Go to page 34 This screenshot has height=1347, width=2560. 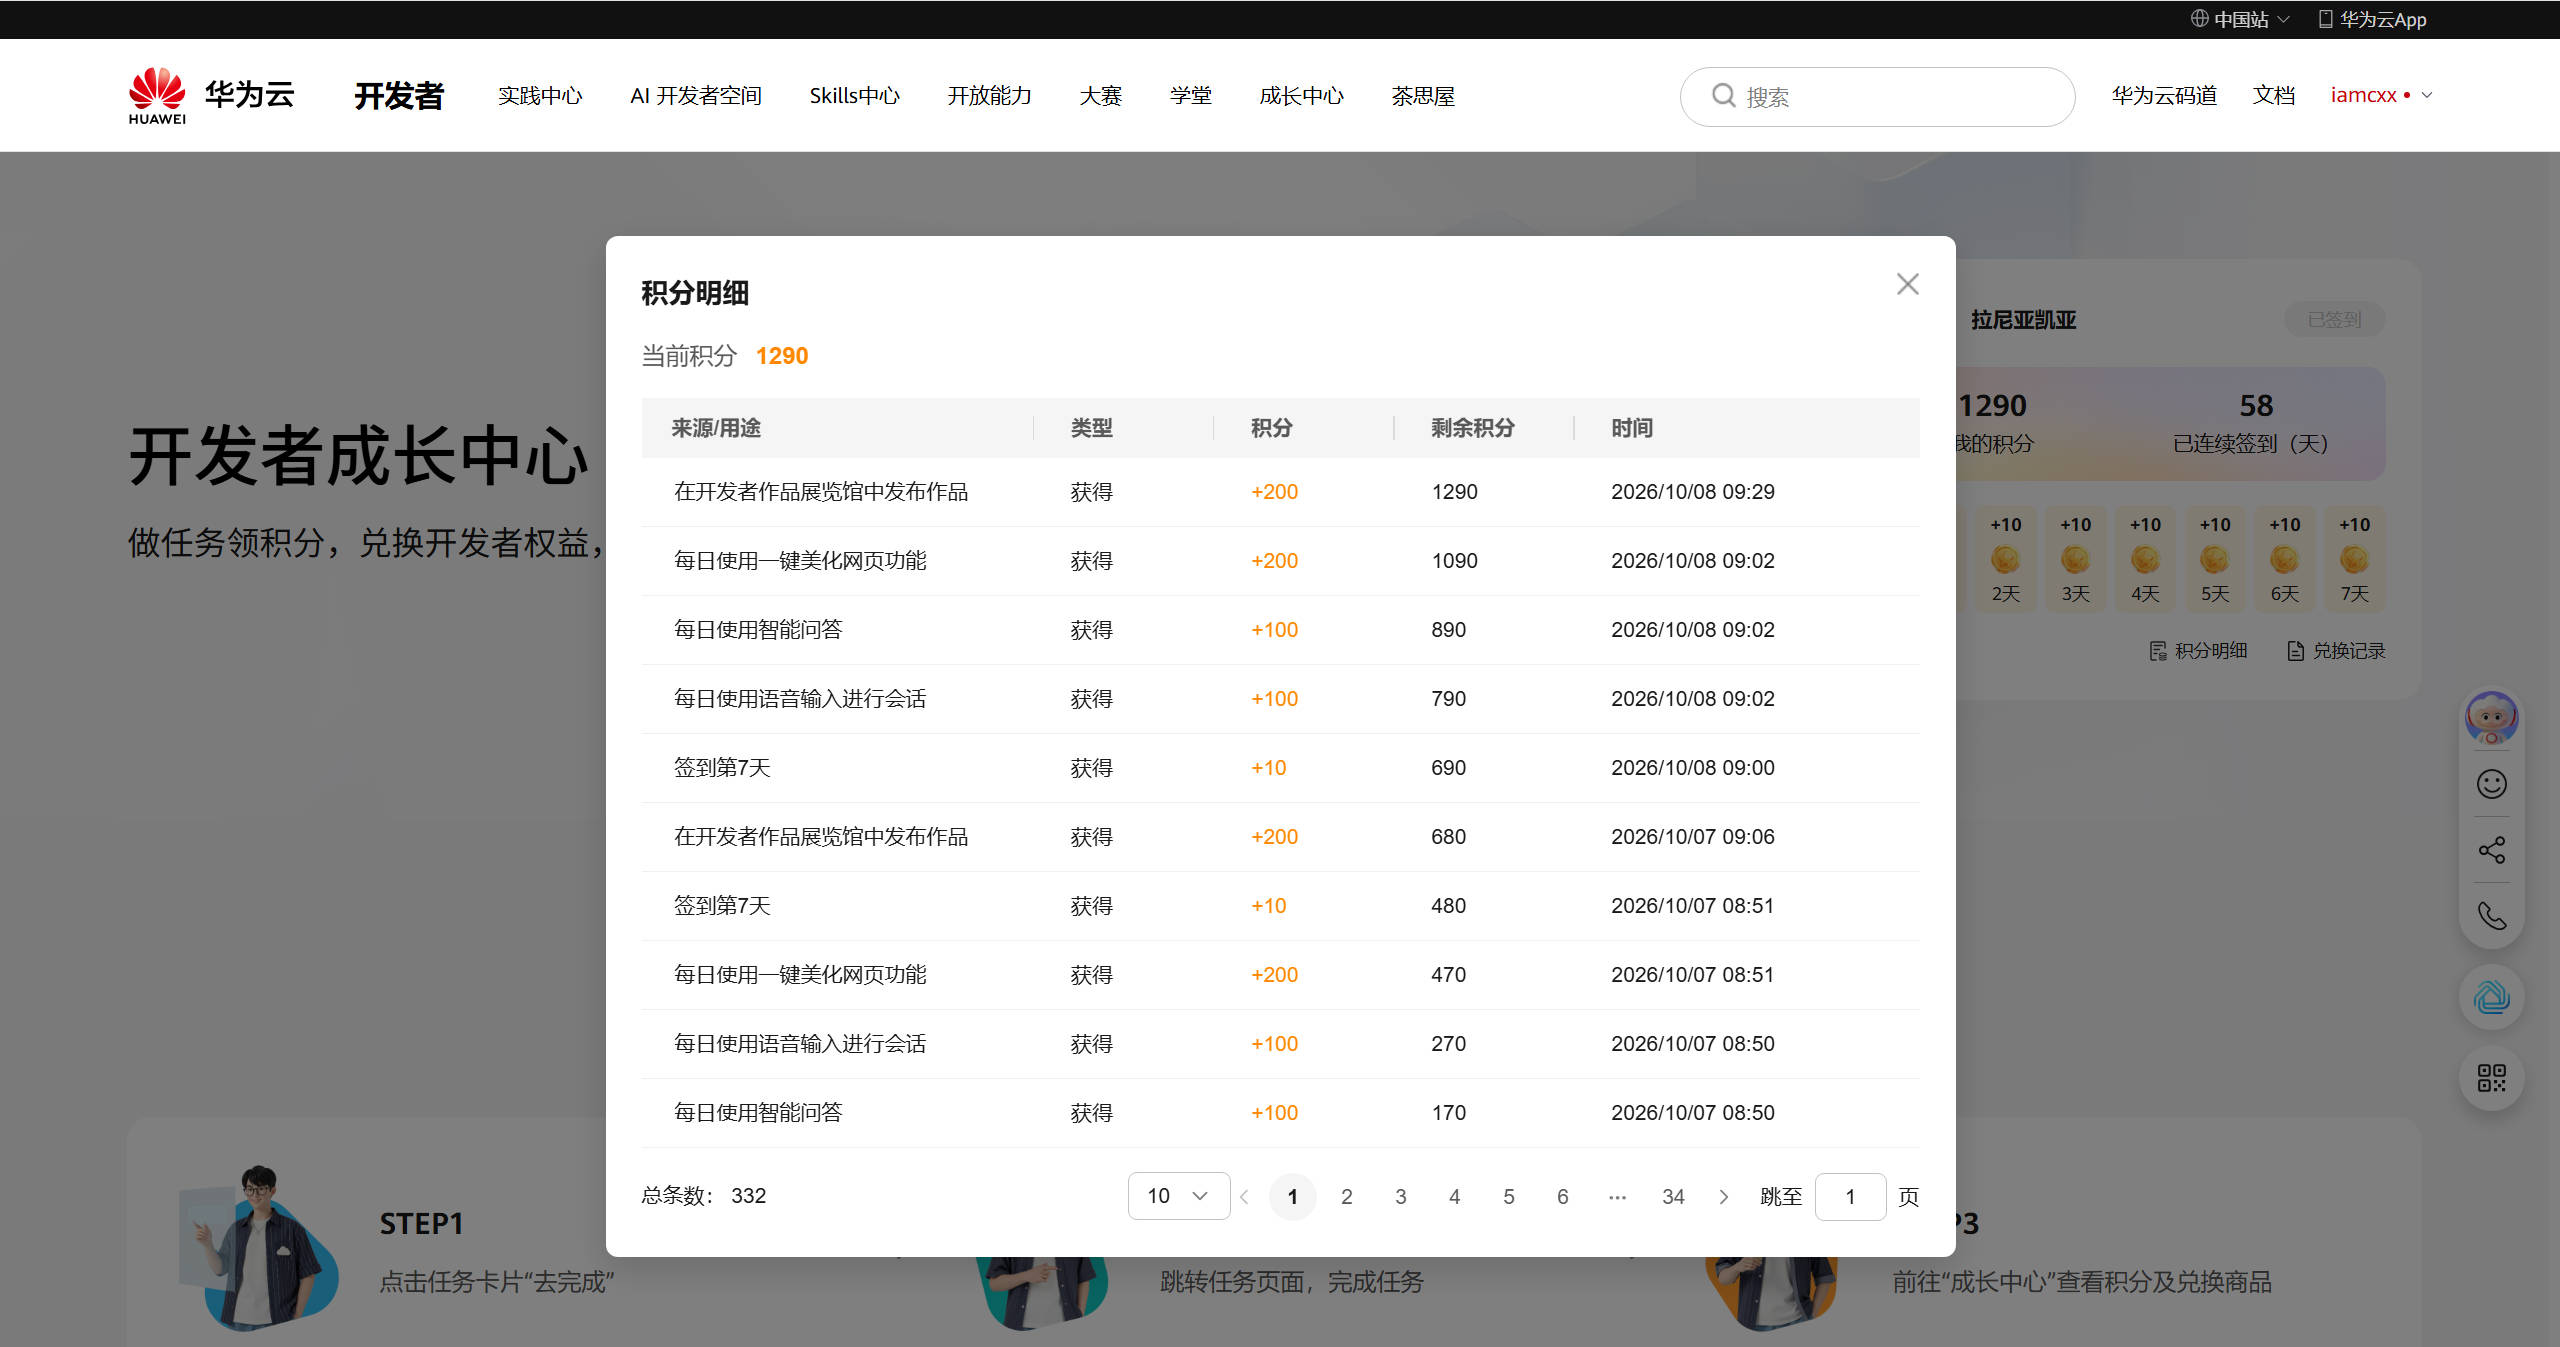pyautogui.click(x=1673, y=1197)
